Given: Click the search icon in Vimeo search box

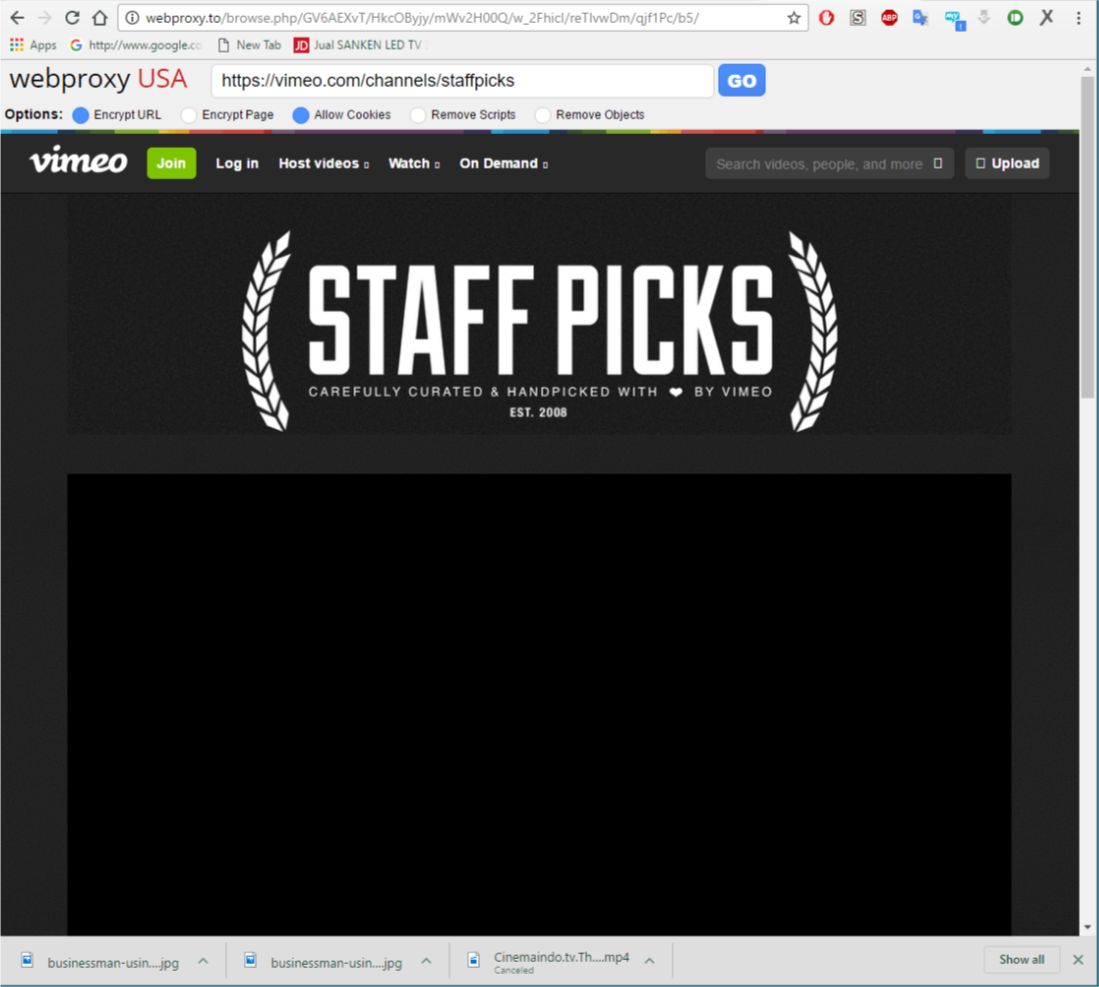Looking at the screenshot, I should (x=938, y=163).
